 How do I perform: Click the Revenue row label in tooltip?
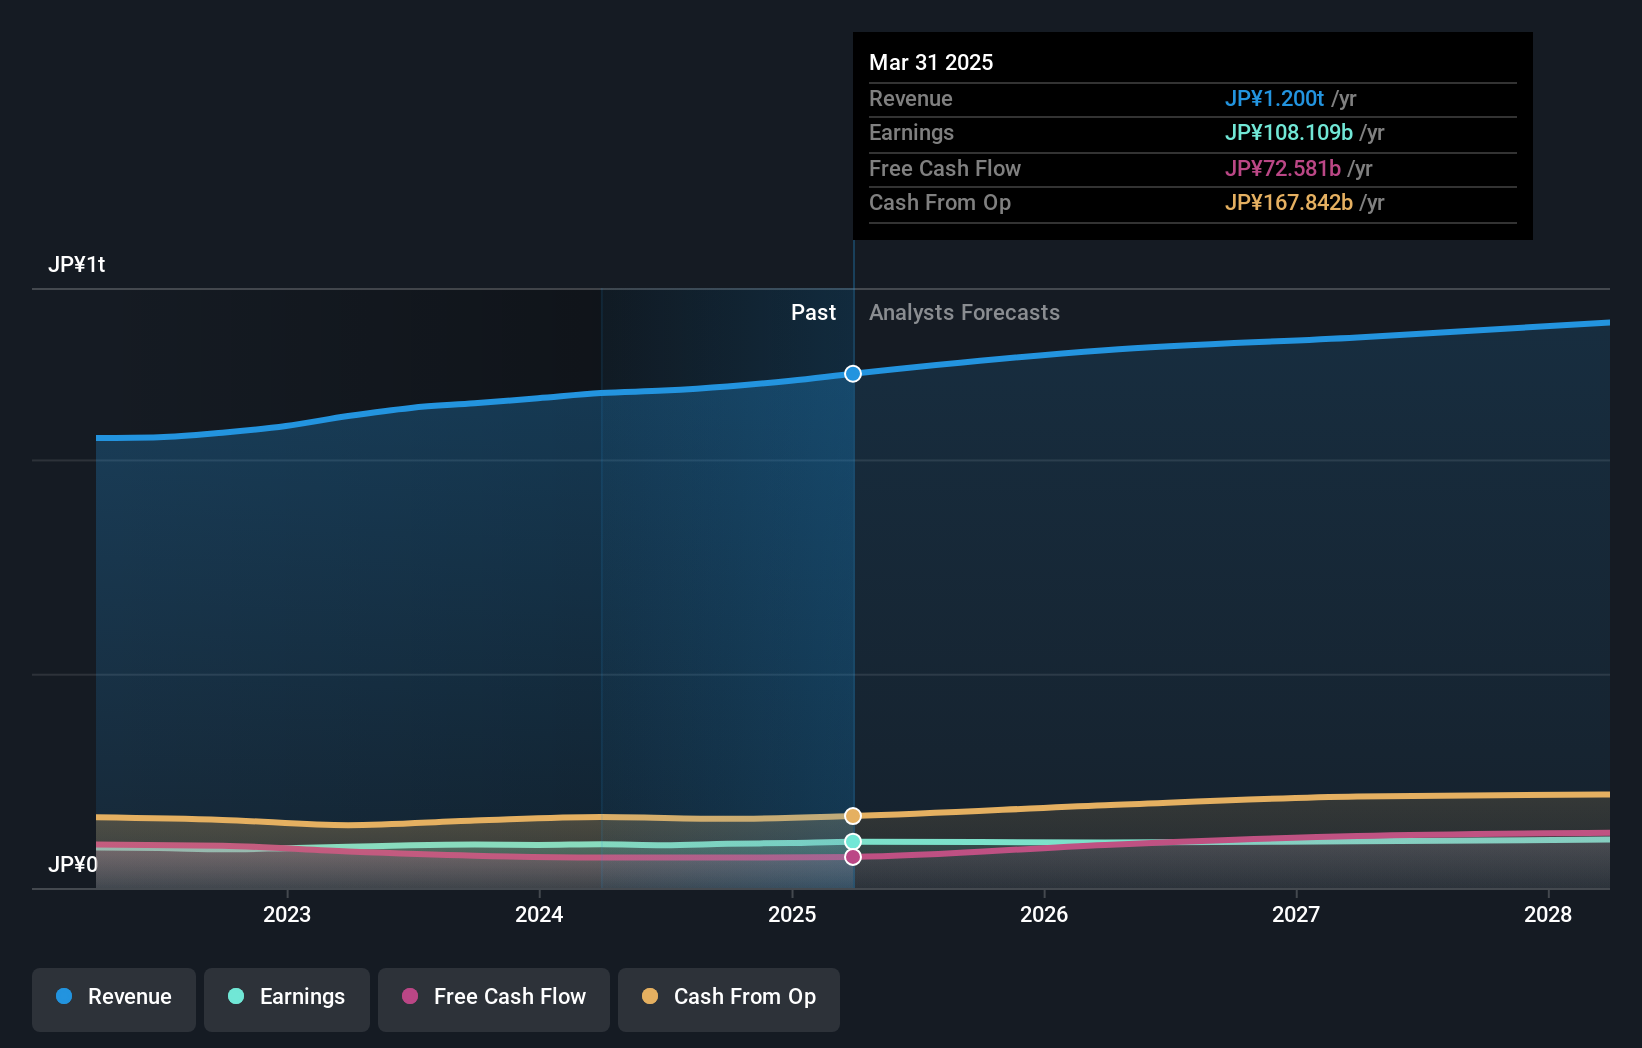pyautogui.click(x=911, y=99)
